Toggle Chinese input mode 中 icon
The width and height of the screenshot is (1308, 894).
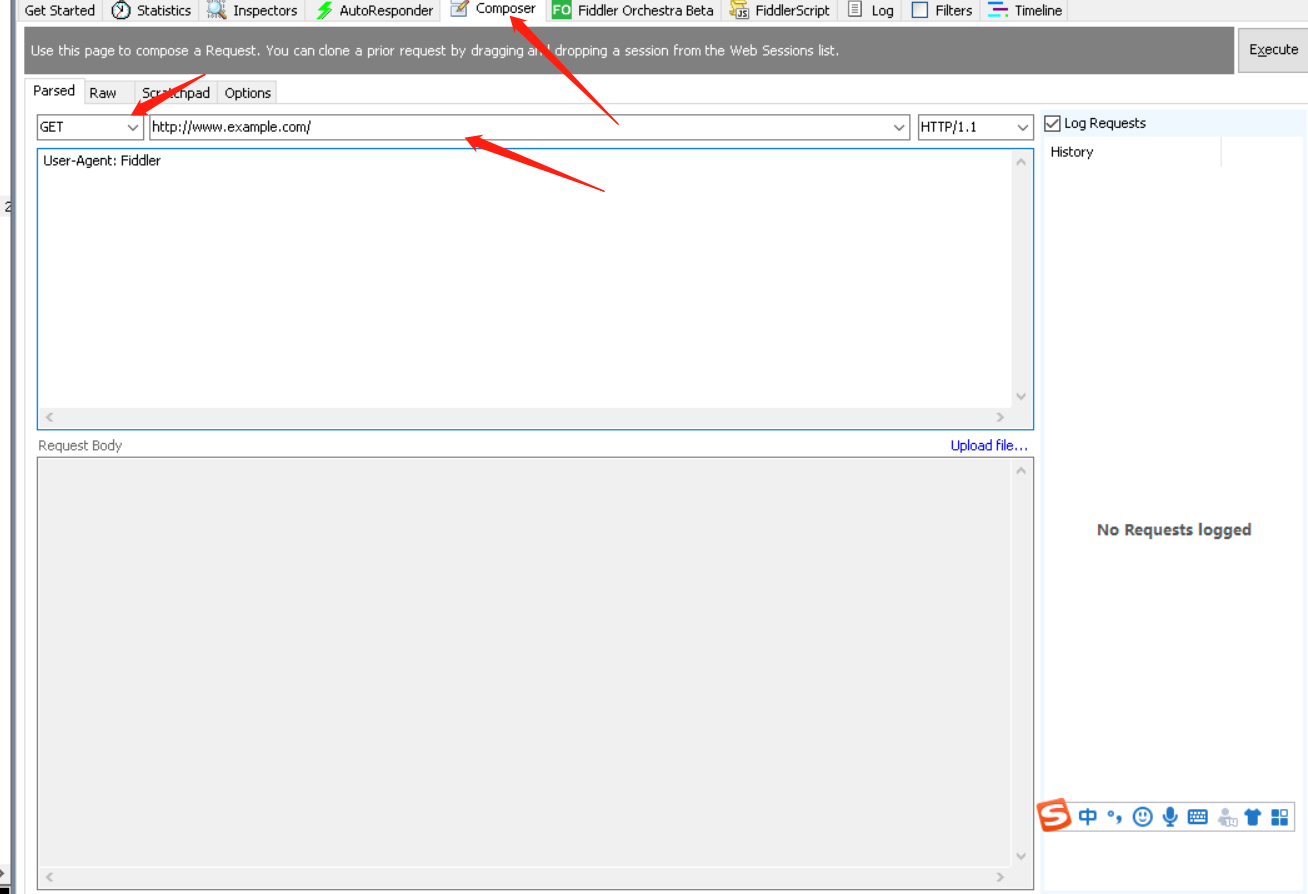tap(1088, 817)
